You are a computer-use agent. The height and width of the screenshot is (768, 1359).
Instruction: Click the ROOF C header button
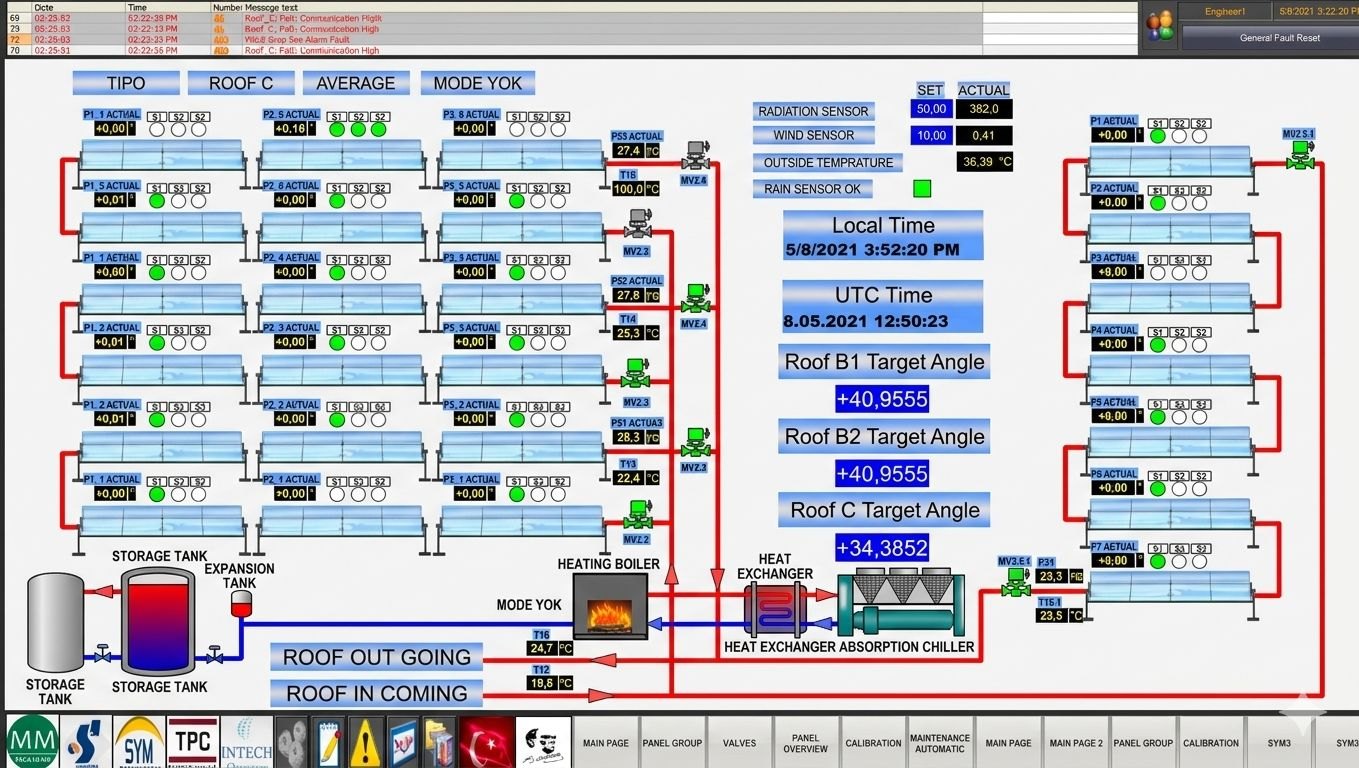pyautogui.click(x=240, y=83)
